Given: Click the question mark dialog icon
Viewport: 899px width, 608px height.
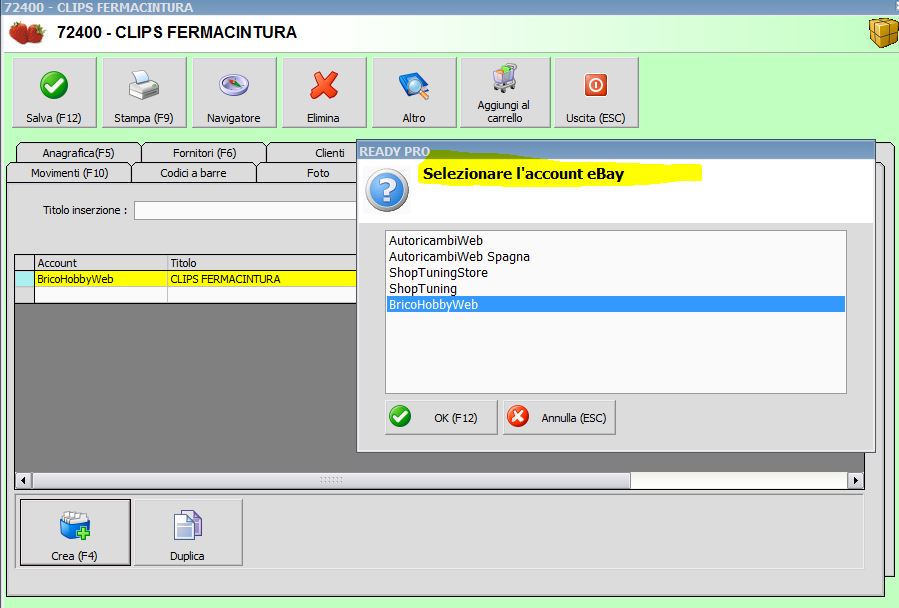Looking at the screenshot, I should 387,190.
